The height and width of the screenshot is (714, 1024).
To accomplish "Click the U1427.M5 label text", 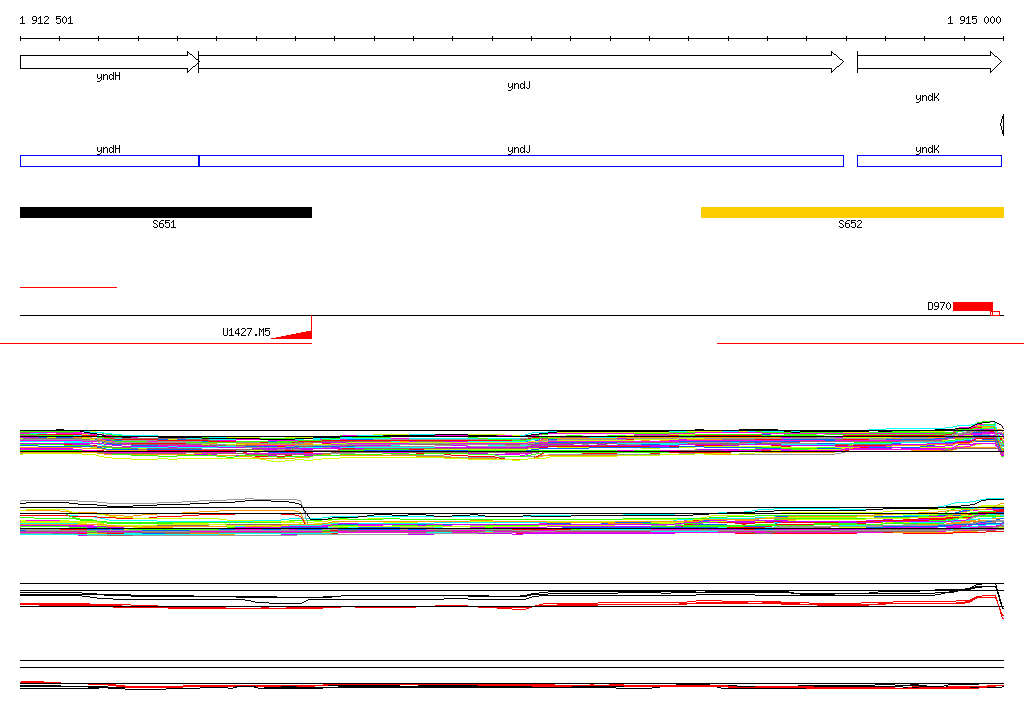I will pyautogui.click(x=246, y=332).
